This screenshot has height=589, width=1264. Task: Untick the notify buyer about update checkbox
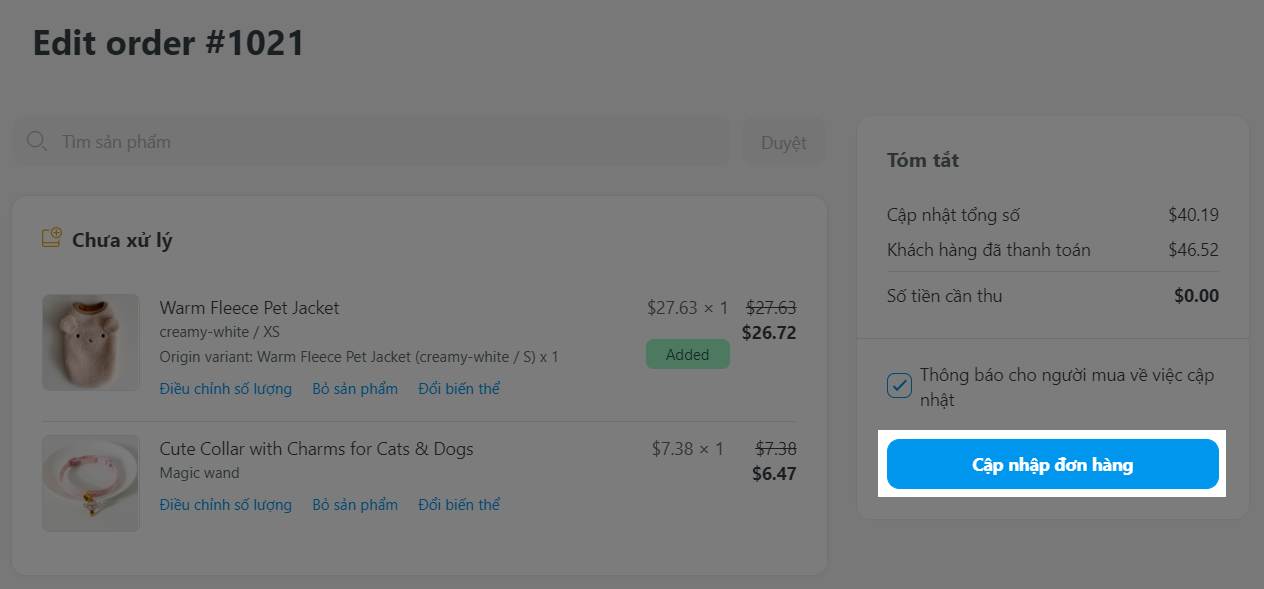pyautogui.click(x=900, y=385)
